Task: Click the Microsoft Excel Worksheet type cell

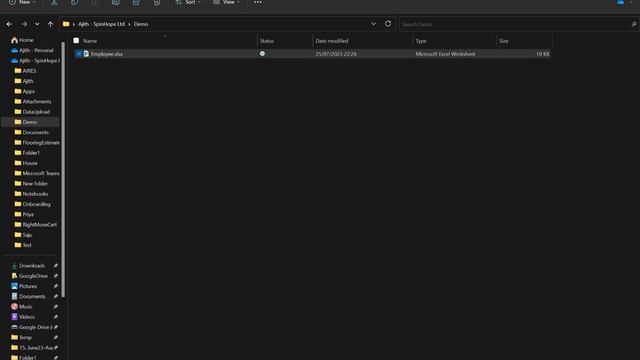Action: 445,54
